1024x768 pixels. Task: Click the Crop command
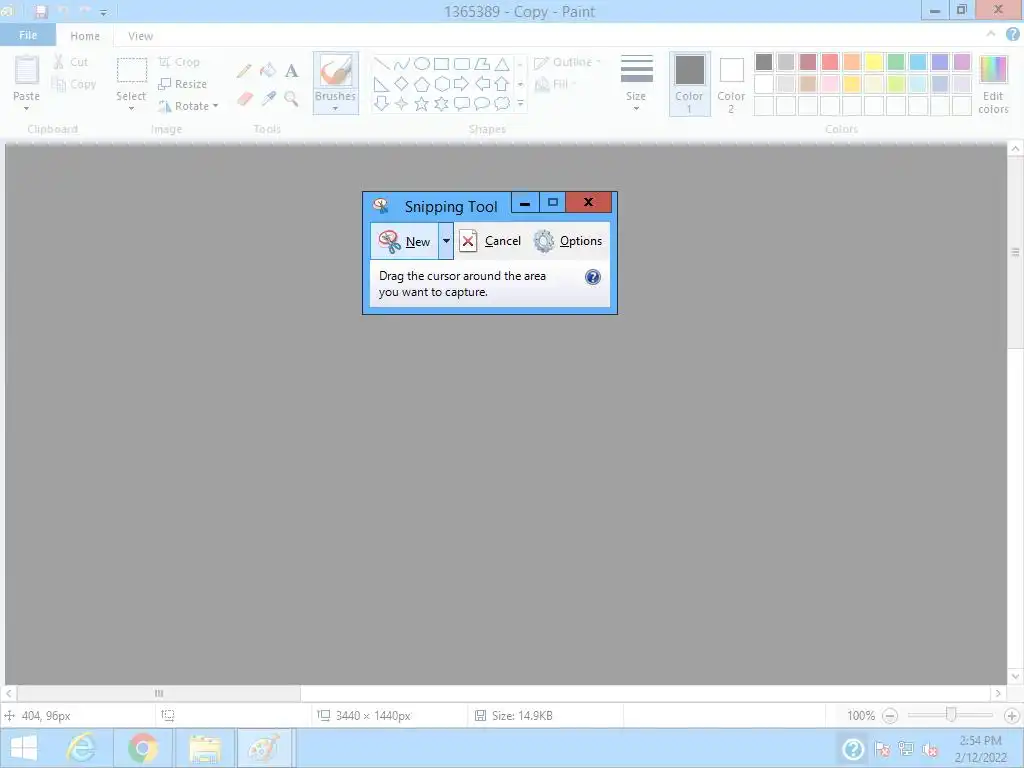179,62
